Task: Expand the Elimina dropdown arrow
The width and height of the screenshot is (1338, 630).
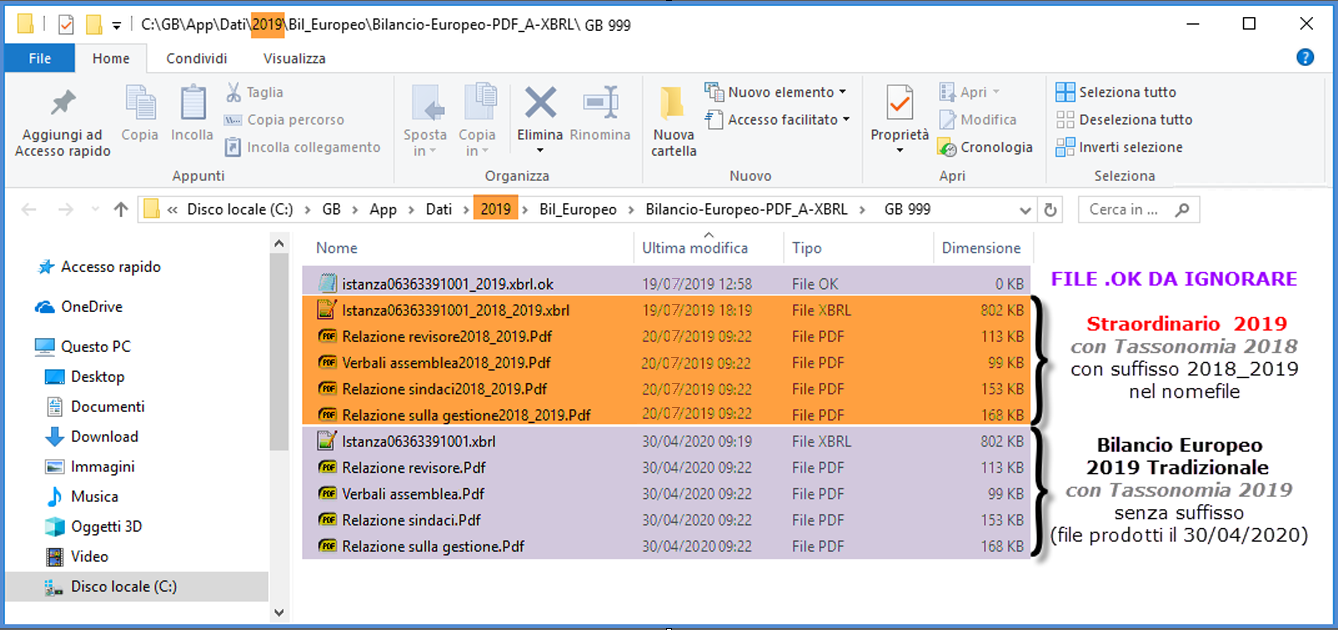Action: [540, 151]
